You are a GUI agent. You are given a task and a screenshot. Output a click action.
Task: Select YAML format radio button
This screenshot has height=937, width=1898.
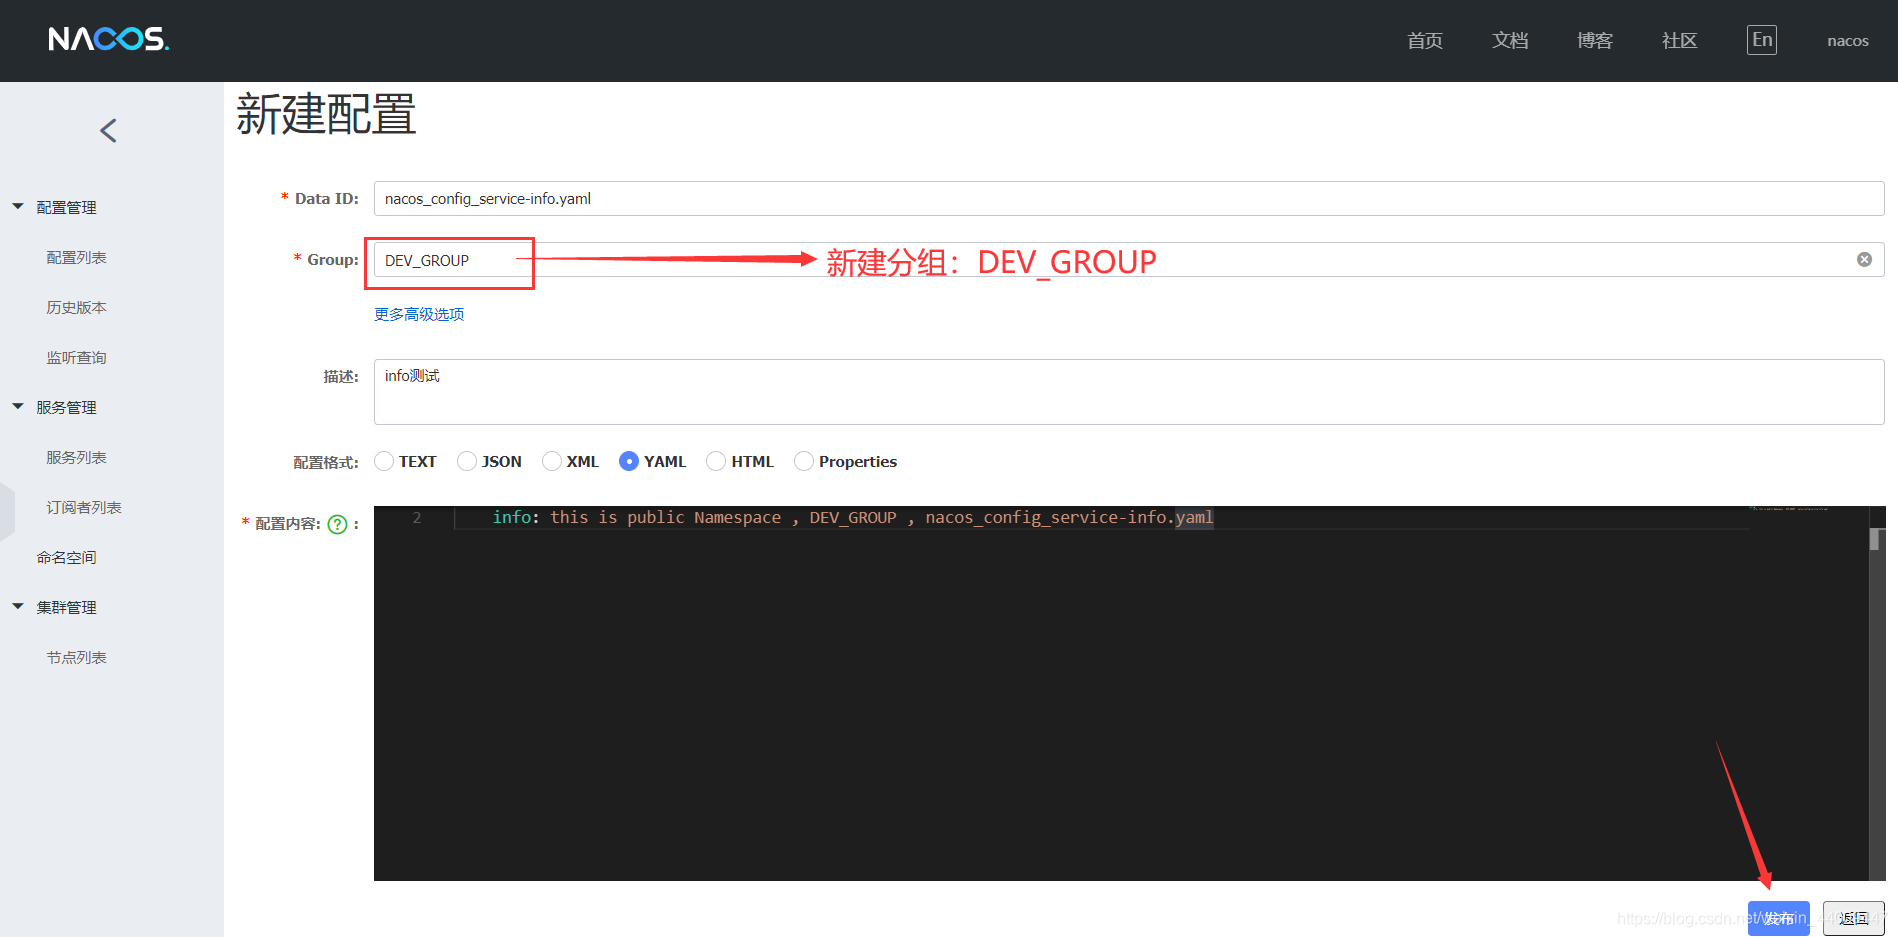click(x=629, y=461)
